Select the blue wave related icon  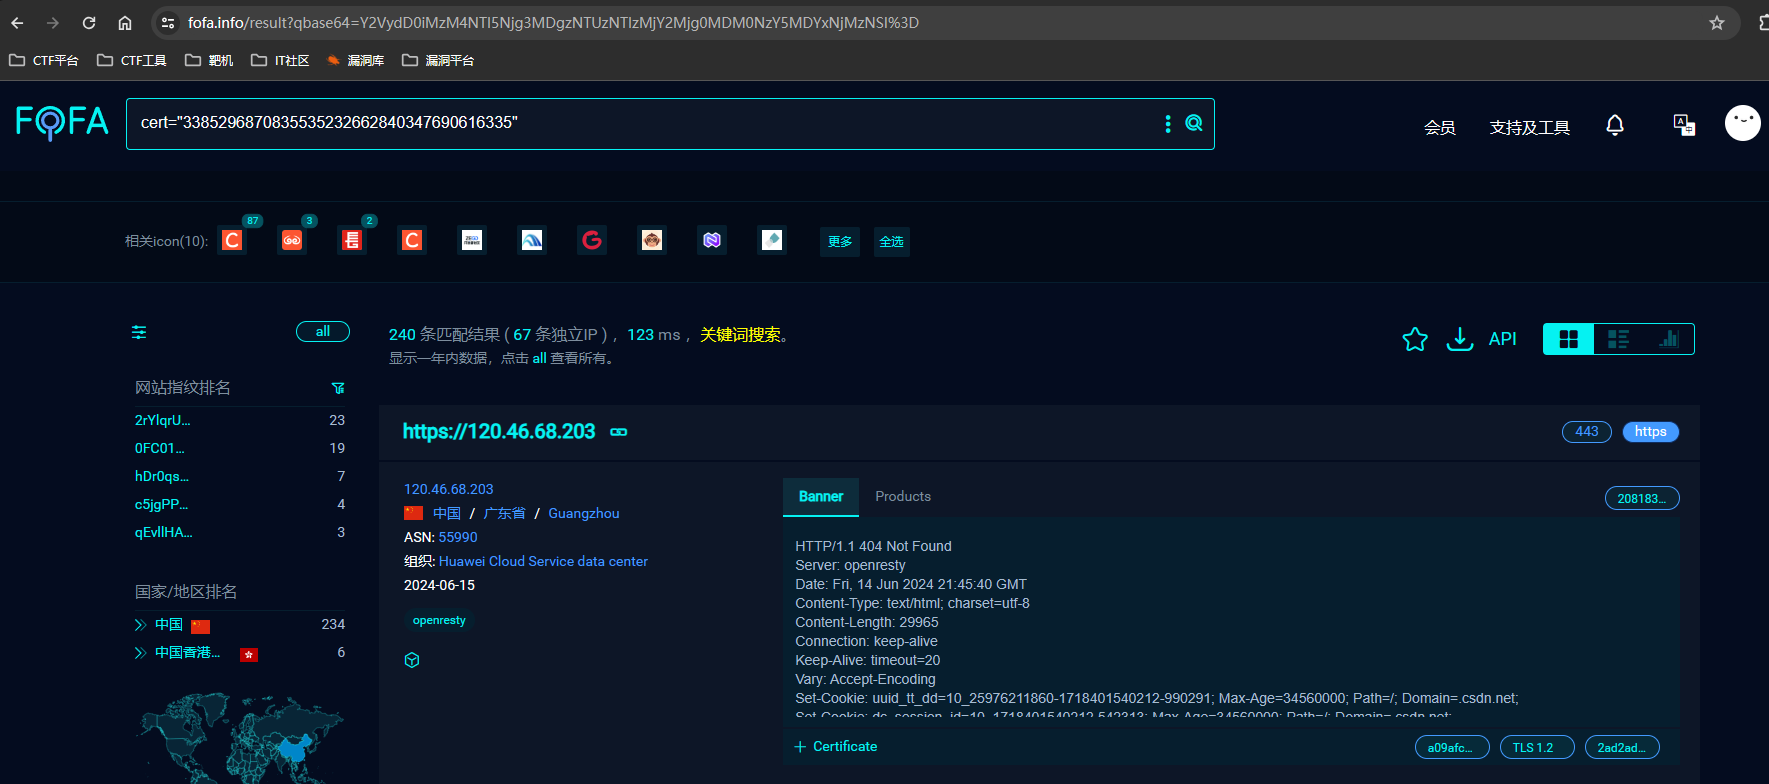(532, 240)
